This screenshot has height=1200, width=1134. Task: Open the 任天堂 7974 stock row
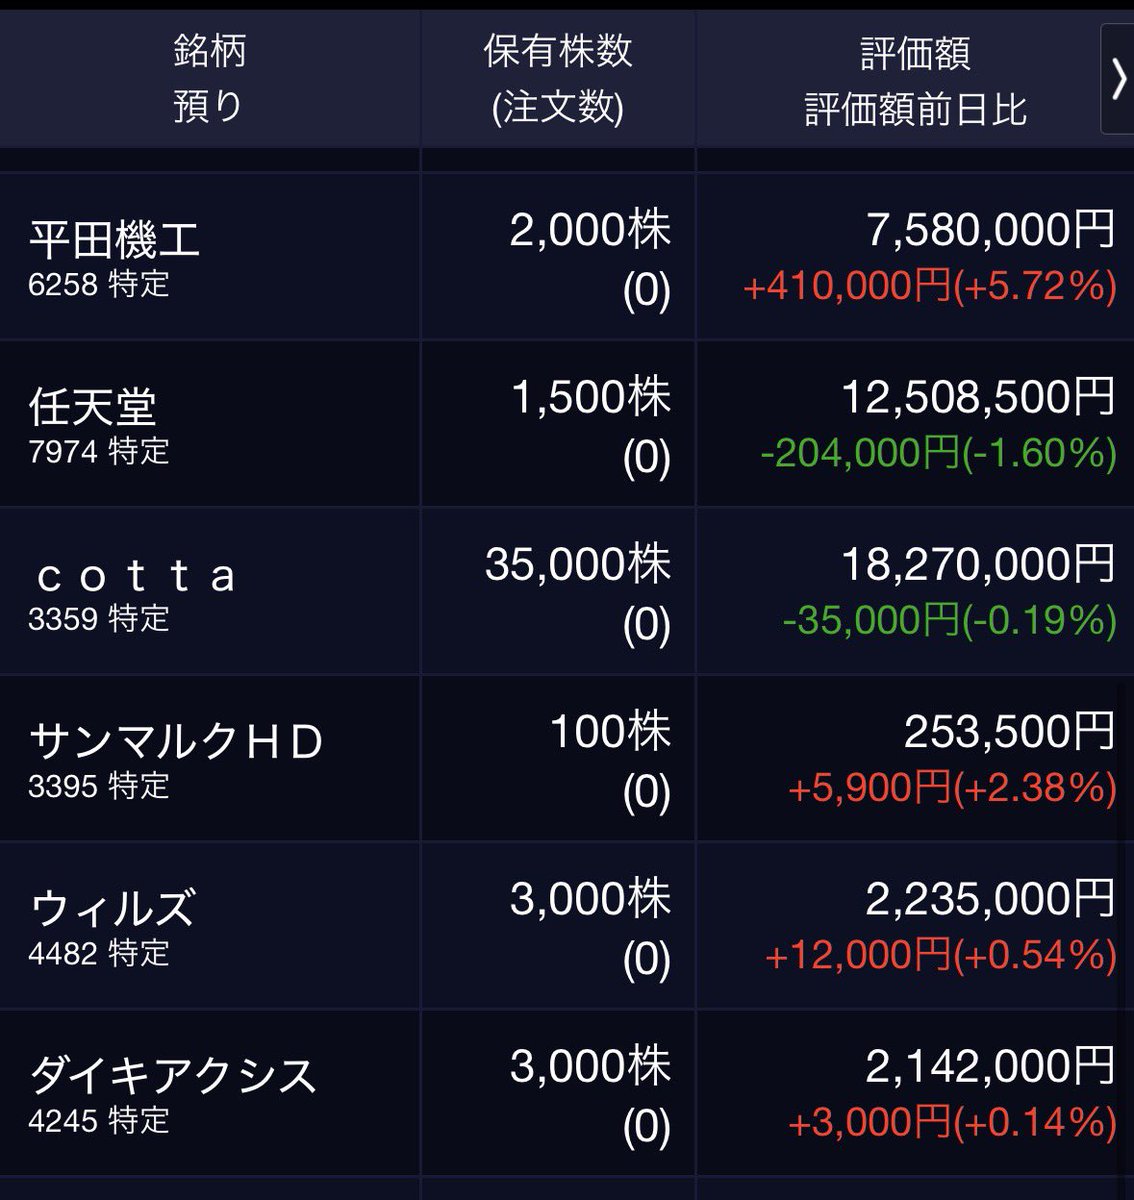tap(567, 424)
